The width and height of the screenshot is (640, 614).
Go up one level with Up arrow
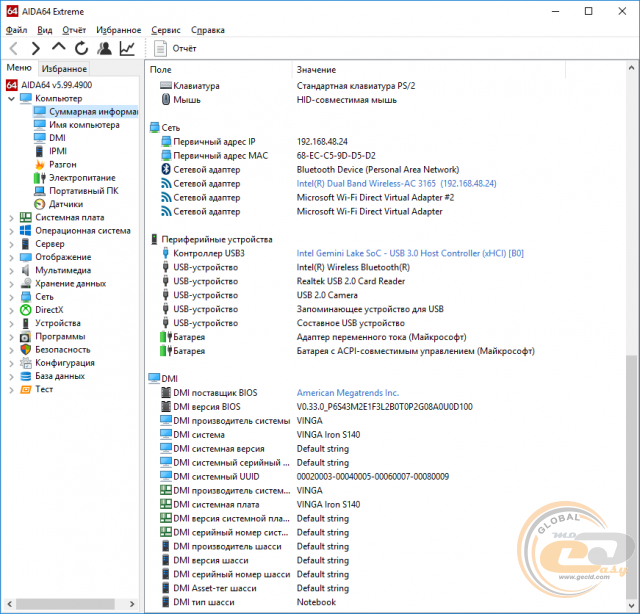(59, 48)
